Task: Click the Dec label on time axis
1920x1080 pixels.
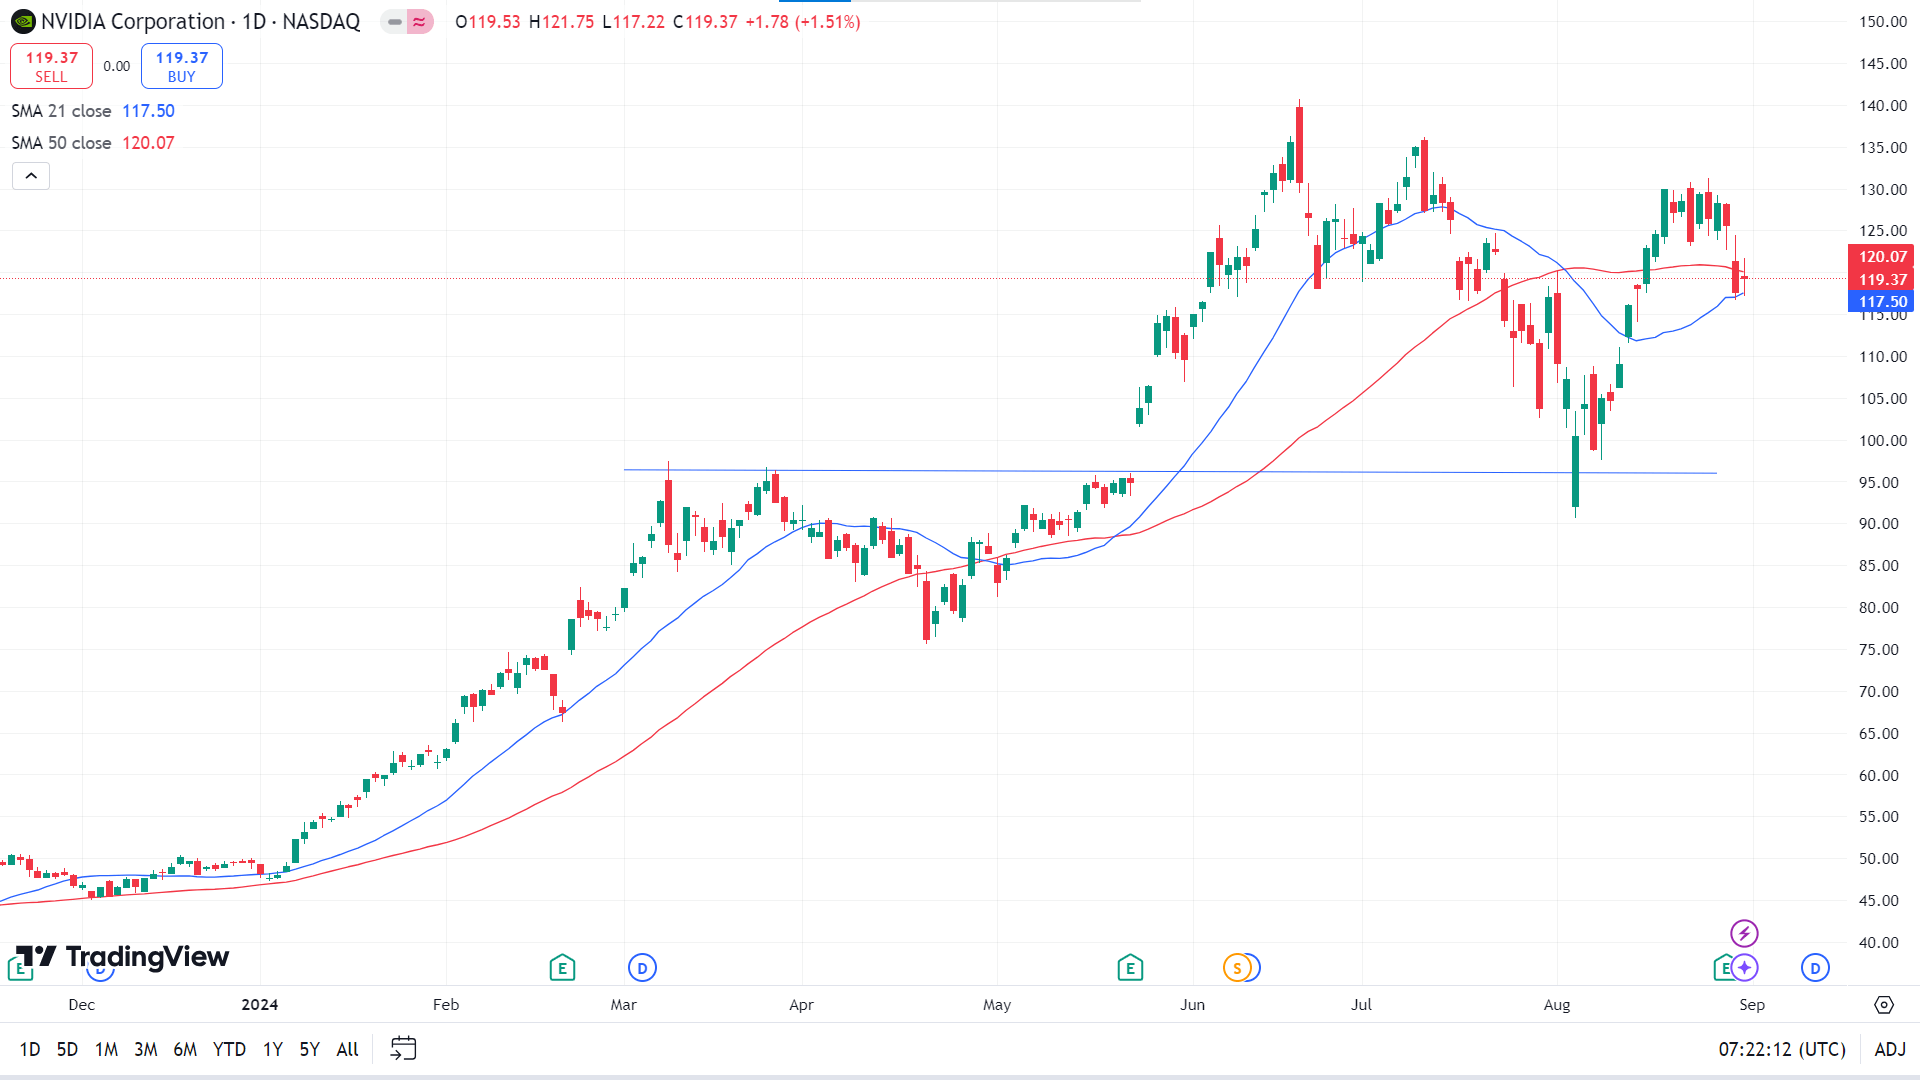Action: point(82,1005)
